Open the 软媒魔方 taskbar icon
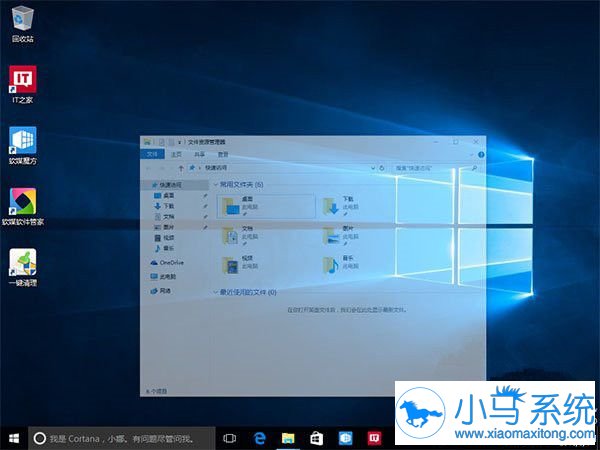Screen dimensions: 600x450 (345, 439)
